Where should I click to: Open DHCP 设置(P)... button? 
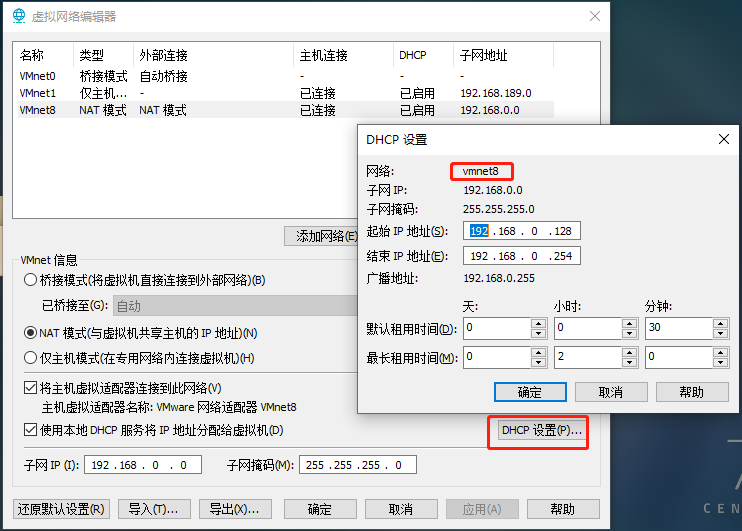click(541, 430)
